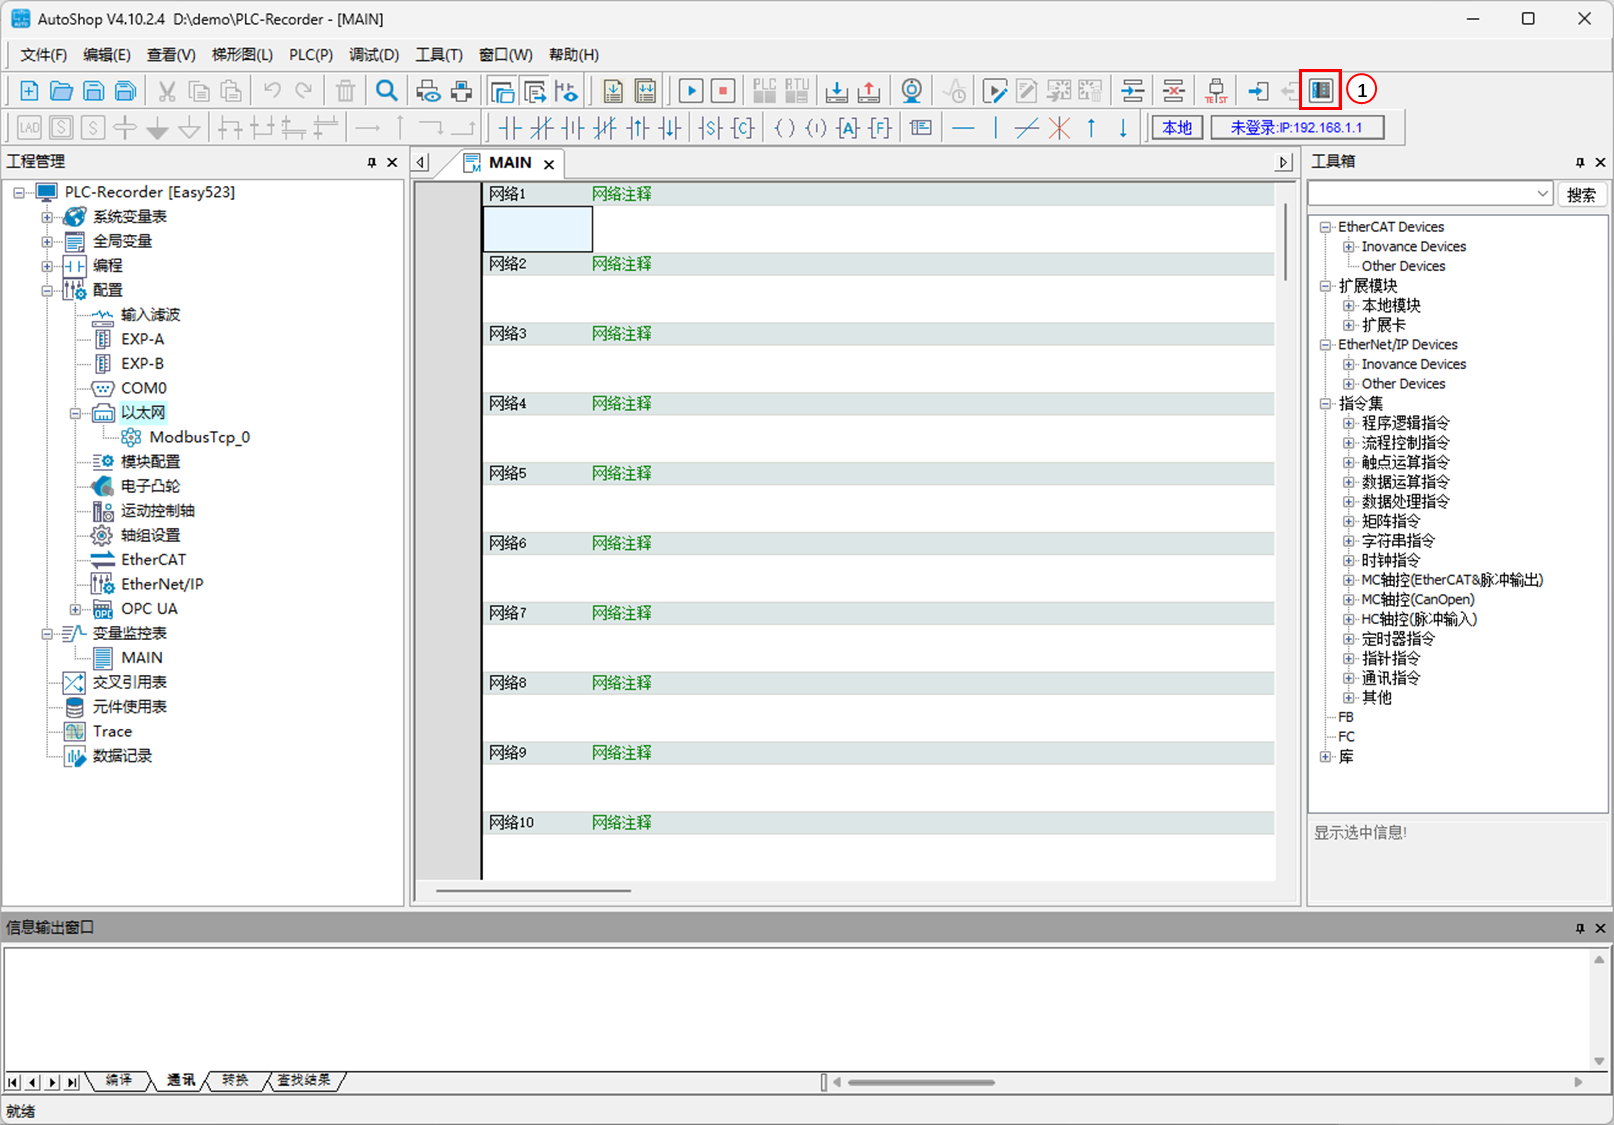Toggle the pin on 工具箱 panel
The width and height of the screenshot is (1614, 1125).
pos(1580,162)
